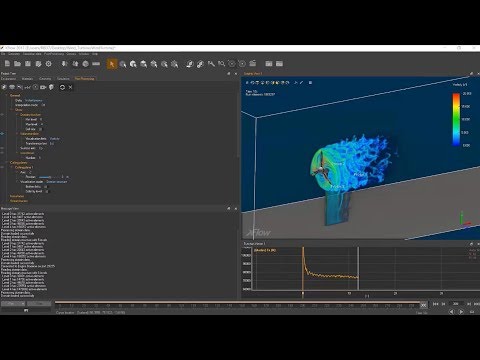Viewport: 480px width, 360px height.
Task: Click the timeline slider handle at track end
Action: (423, 305)
